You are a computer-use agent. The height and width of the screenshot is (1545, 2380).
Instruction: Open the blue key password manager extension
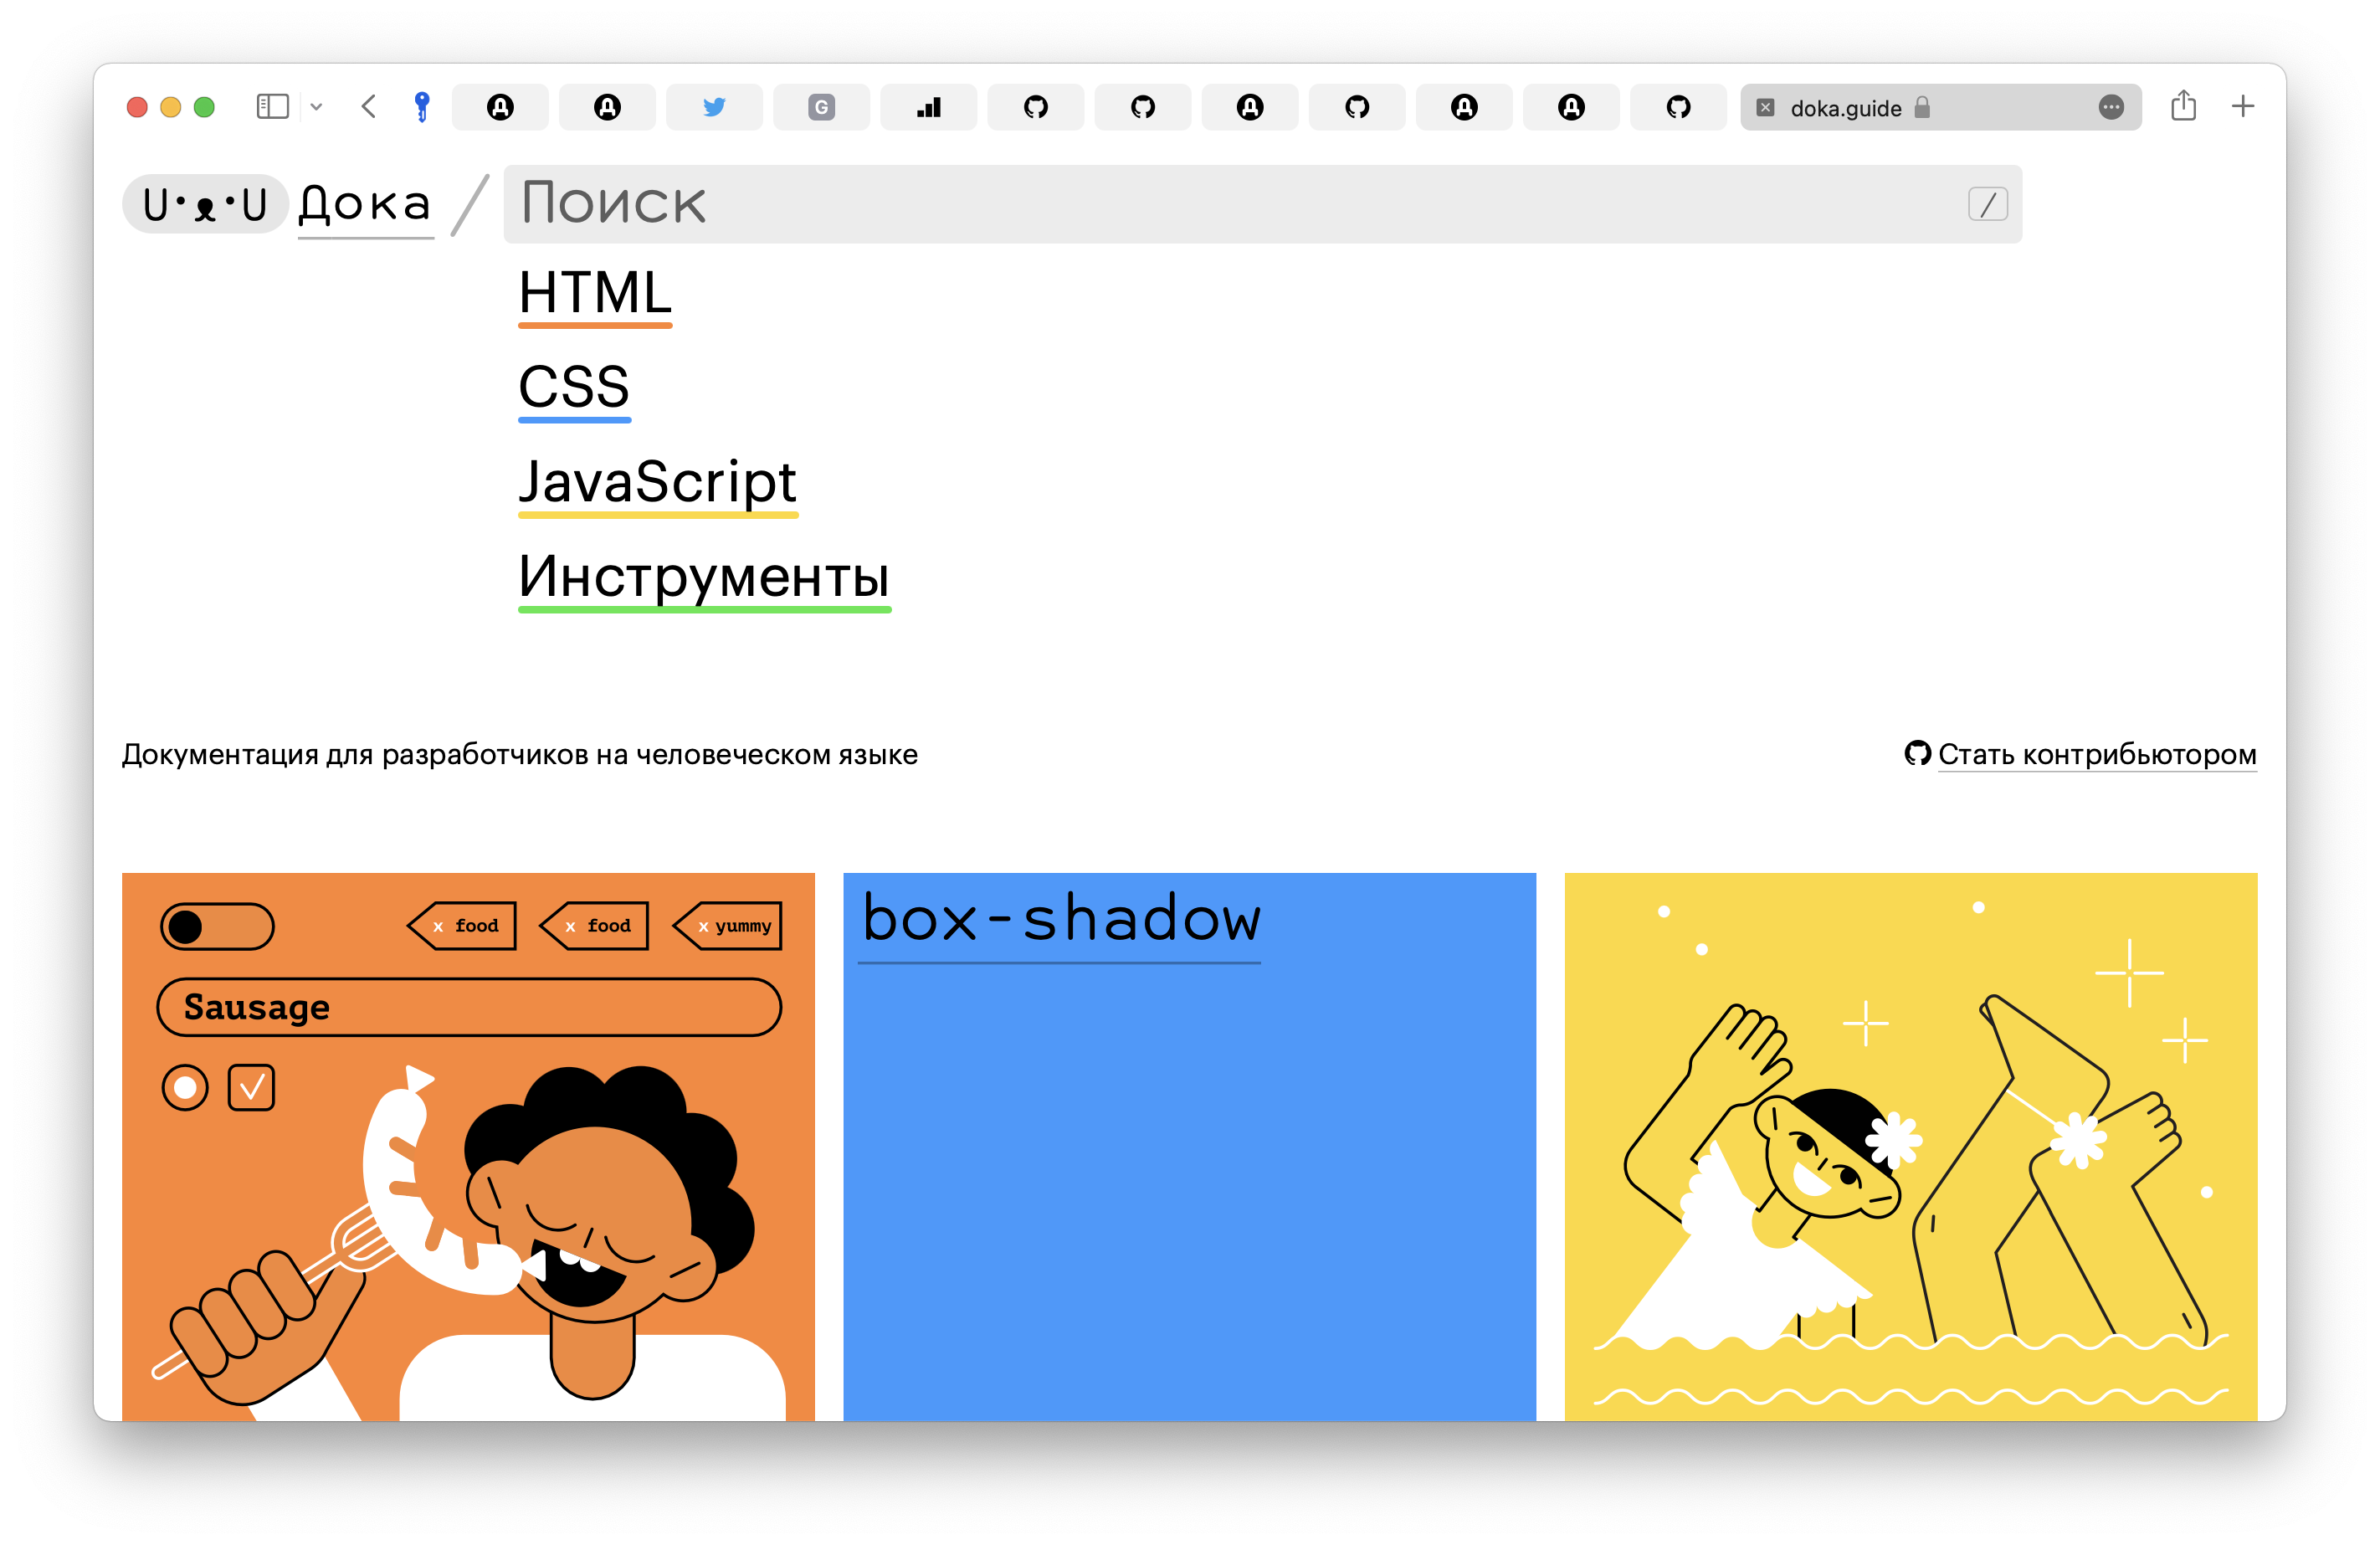pyautogui.click(x=422, y=107)
